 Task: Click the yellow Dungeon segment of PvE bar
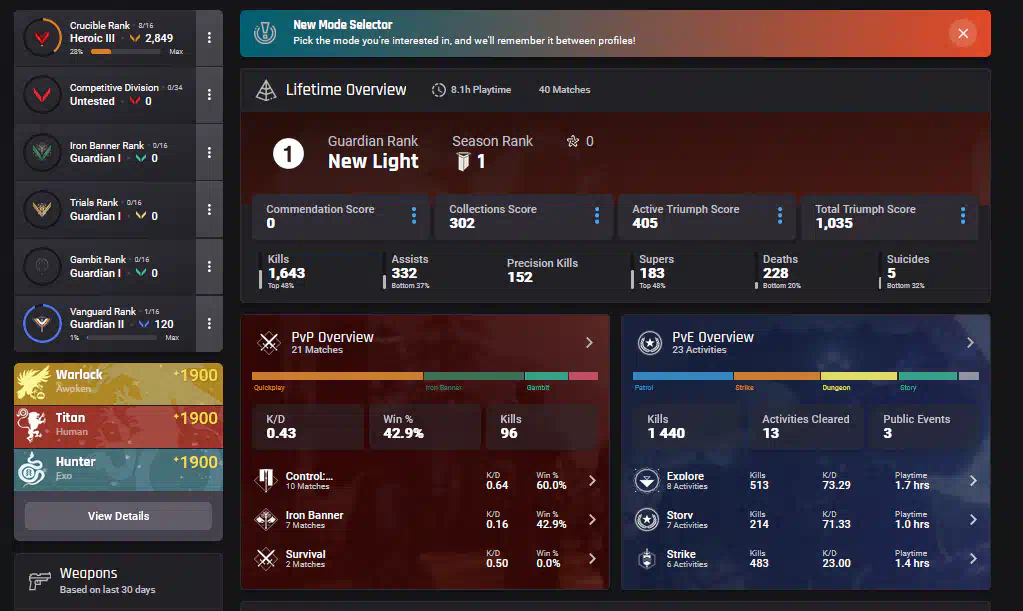859,376
